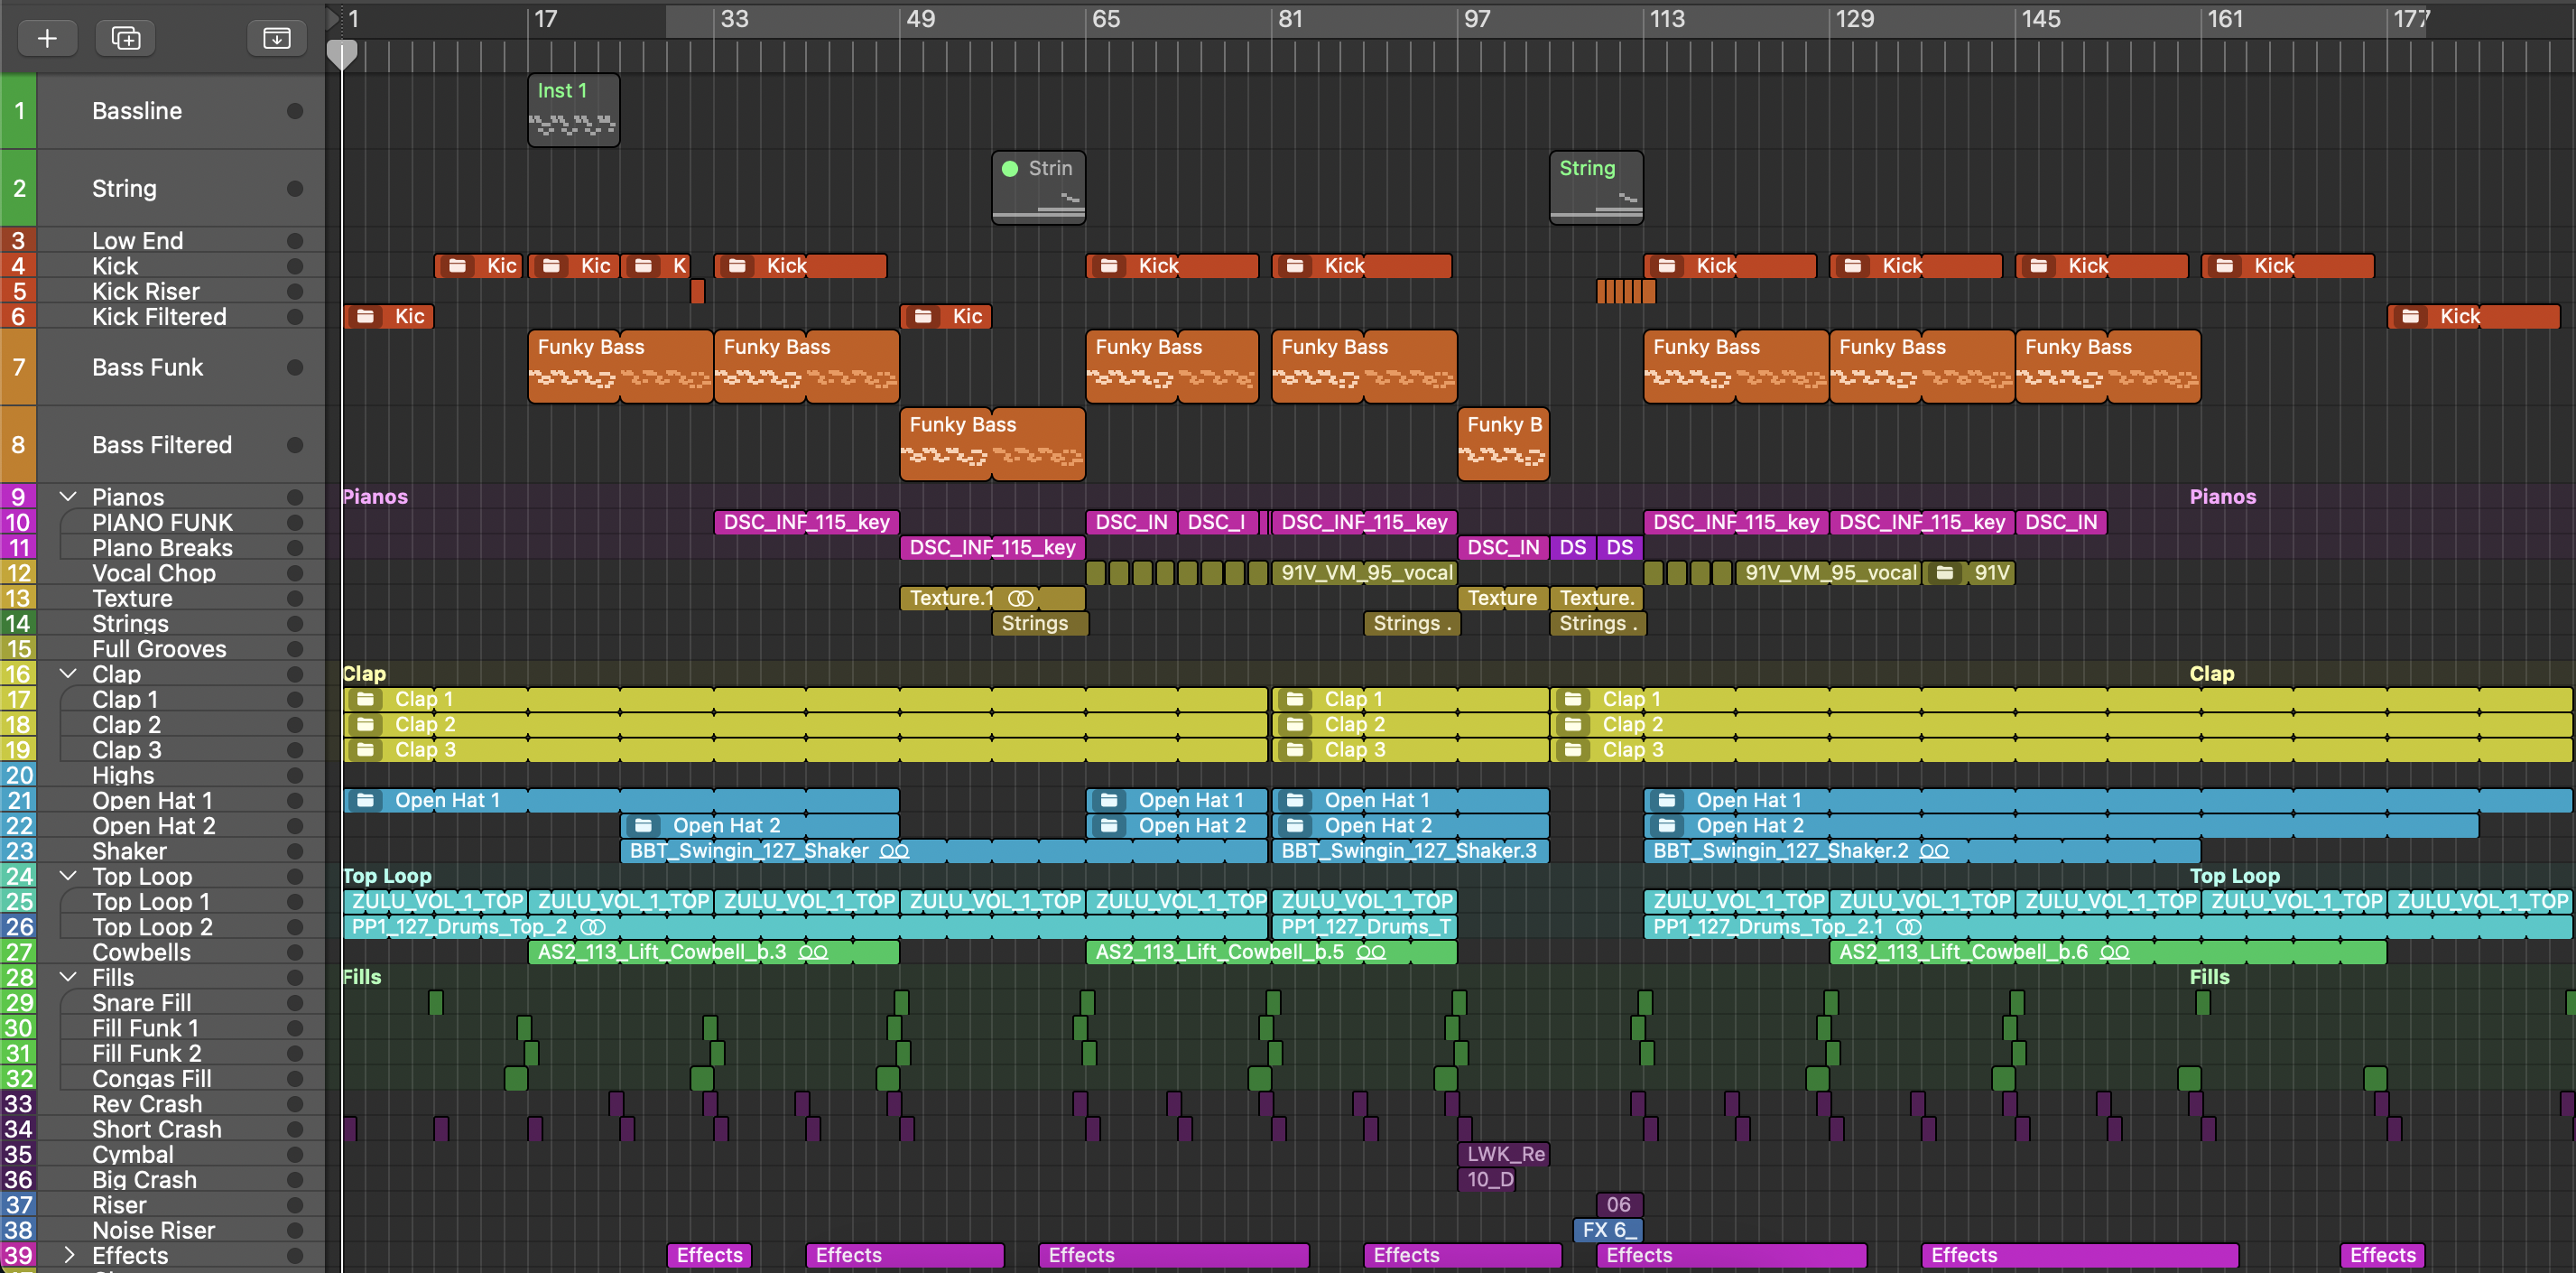
Task: Toggle the Bass Funk track status dot
Action: coord(295,367)
